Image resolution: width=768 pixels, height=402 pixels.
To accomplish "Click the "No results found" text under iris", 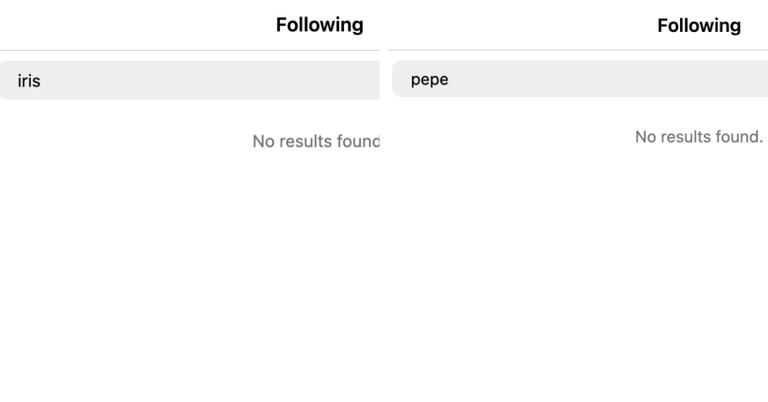I will tap(316, 141).
